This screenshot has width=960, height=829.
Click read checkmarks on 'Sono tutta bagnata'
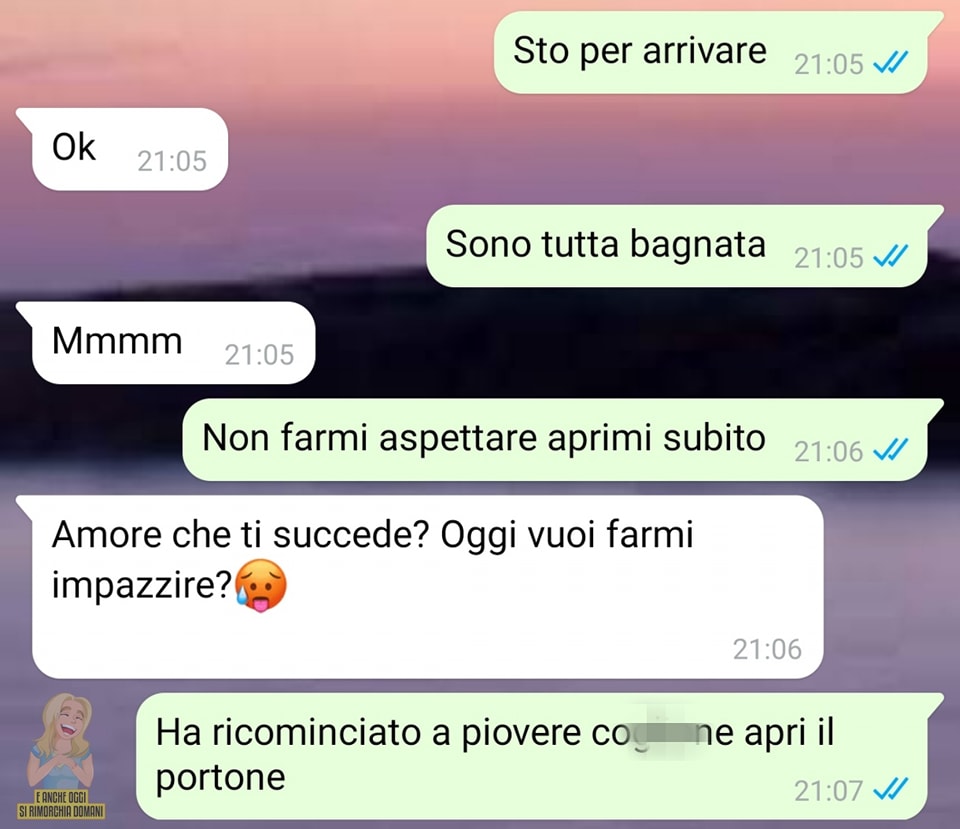coord(891,256)
